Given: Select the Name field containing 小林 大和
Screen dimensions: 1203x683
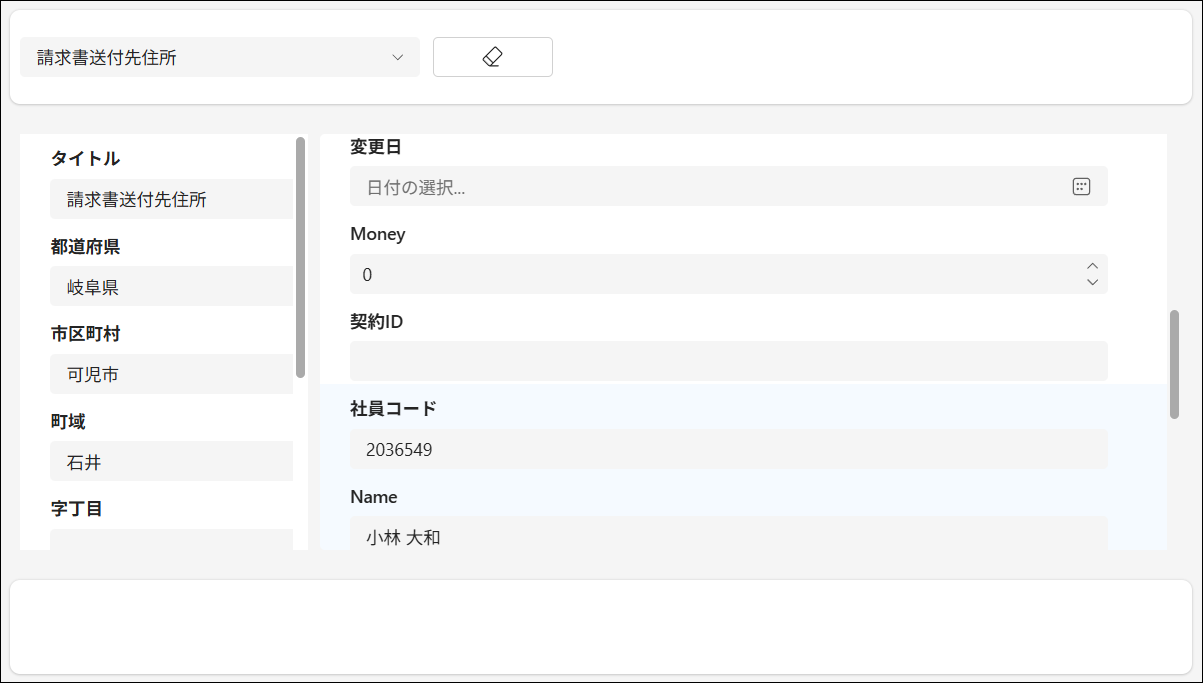Looking at the screenshot, I should [x=728, y=536].
